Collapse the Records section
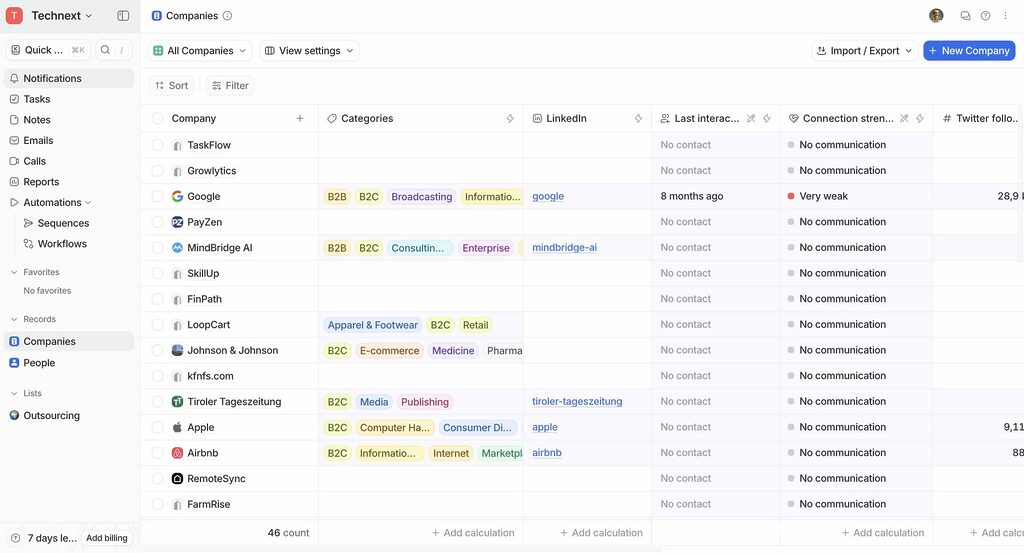 (14, 319)
